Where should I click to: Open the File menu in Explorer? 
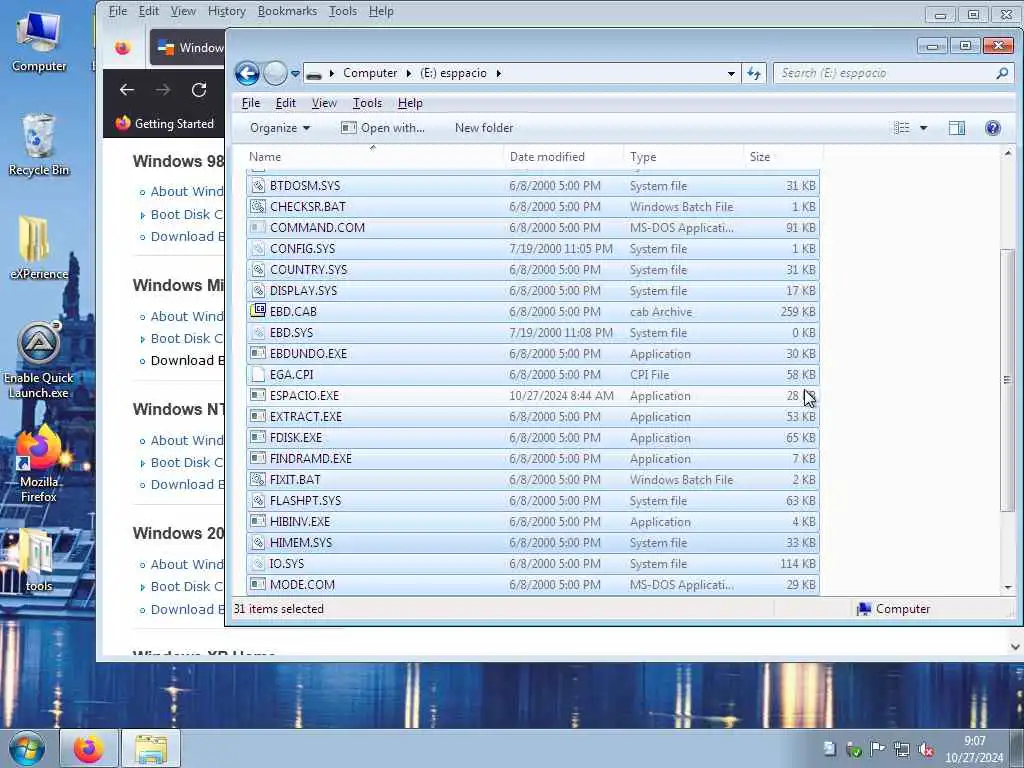(251, 103)
